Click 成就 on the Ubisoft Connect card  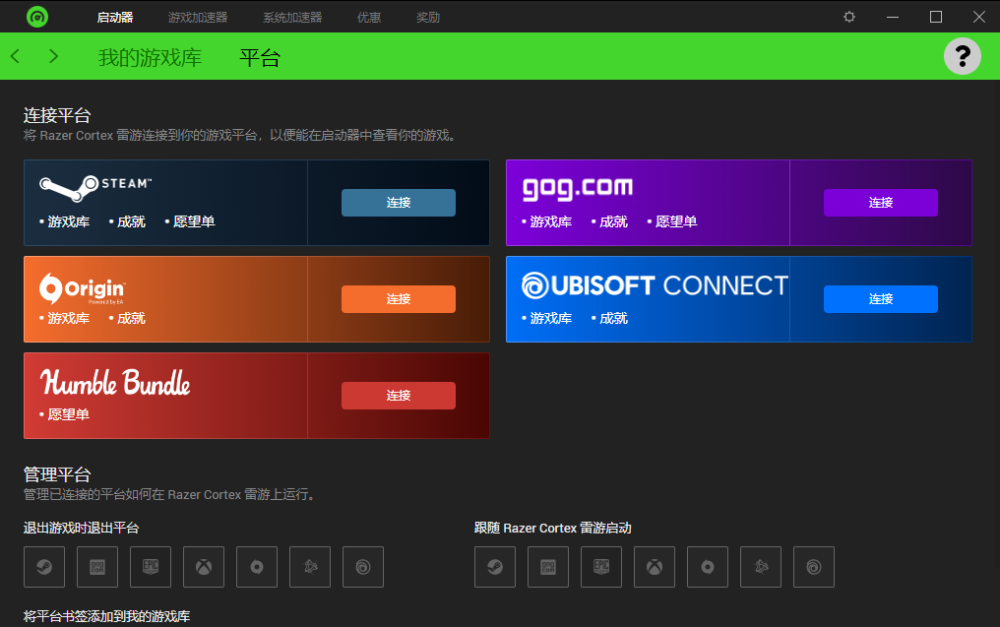coord(614,318)
